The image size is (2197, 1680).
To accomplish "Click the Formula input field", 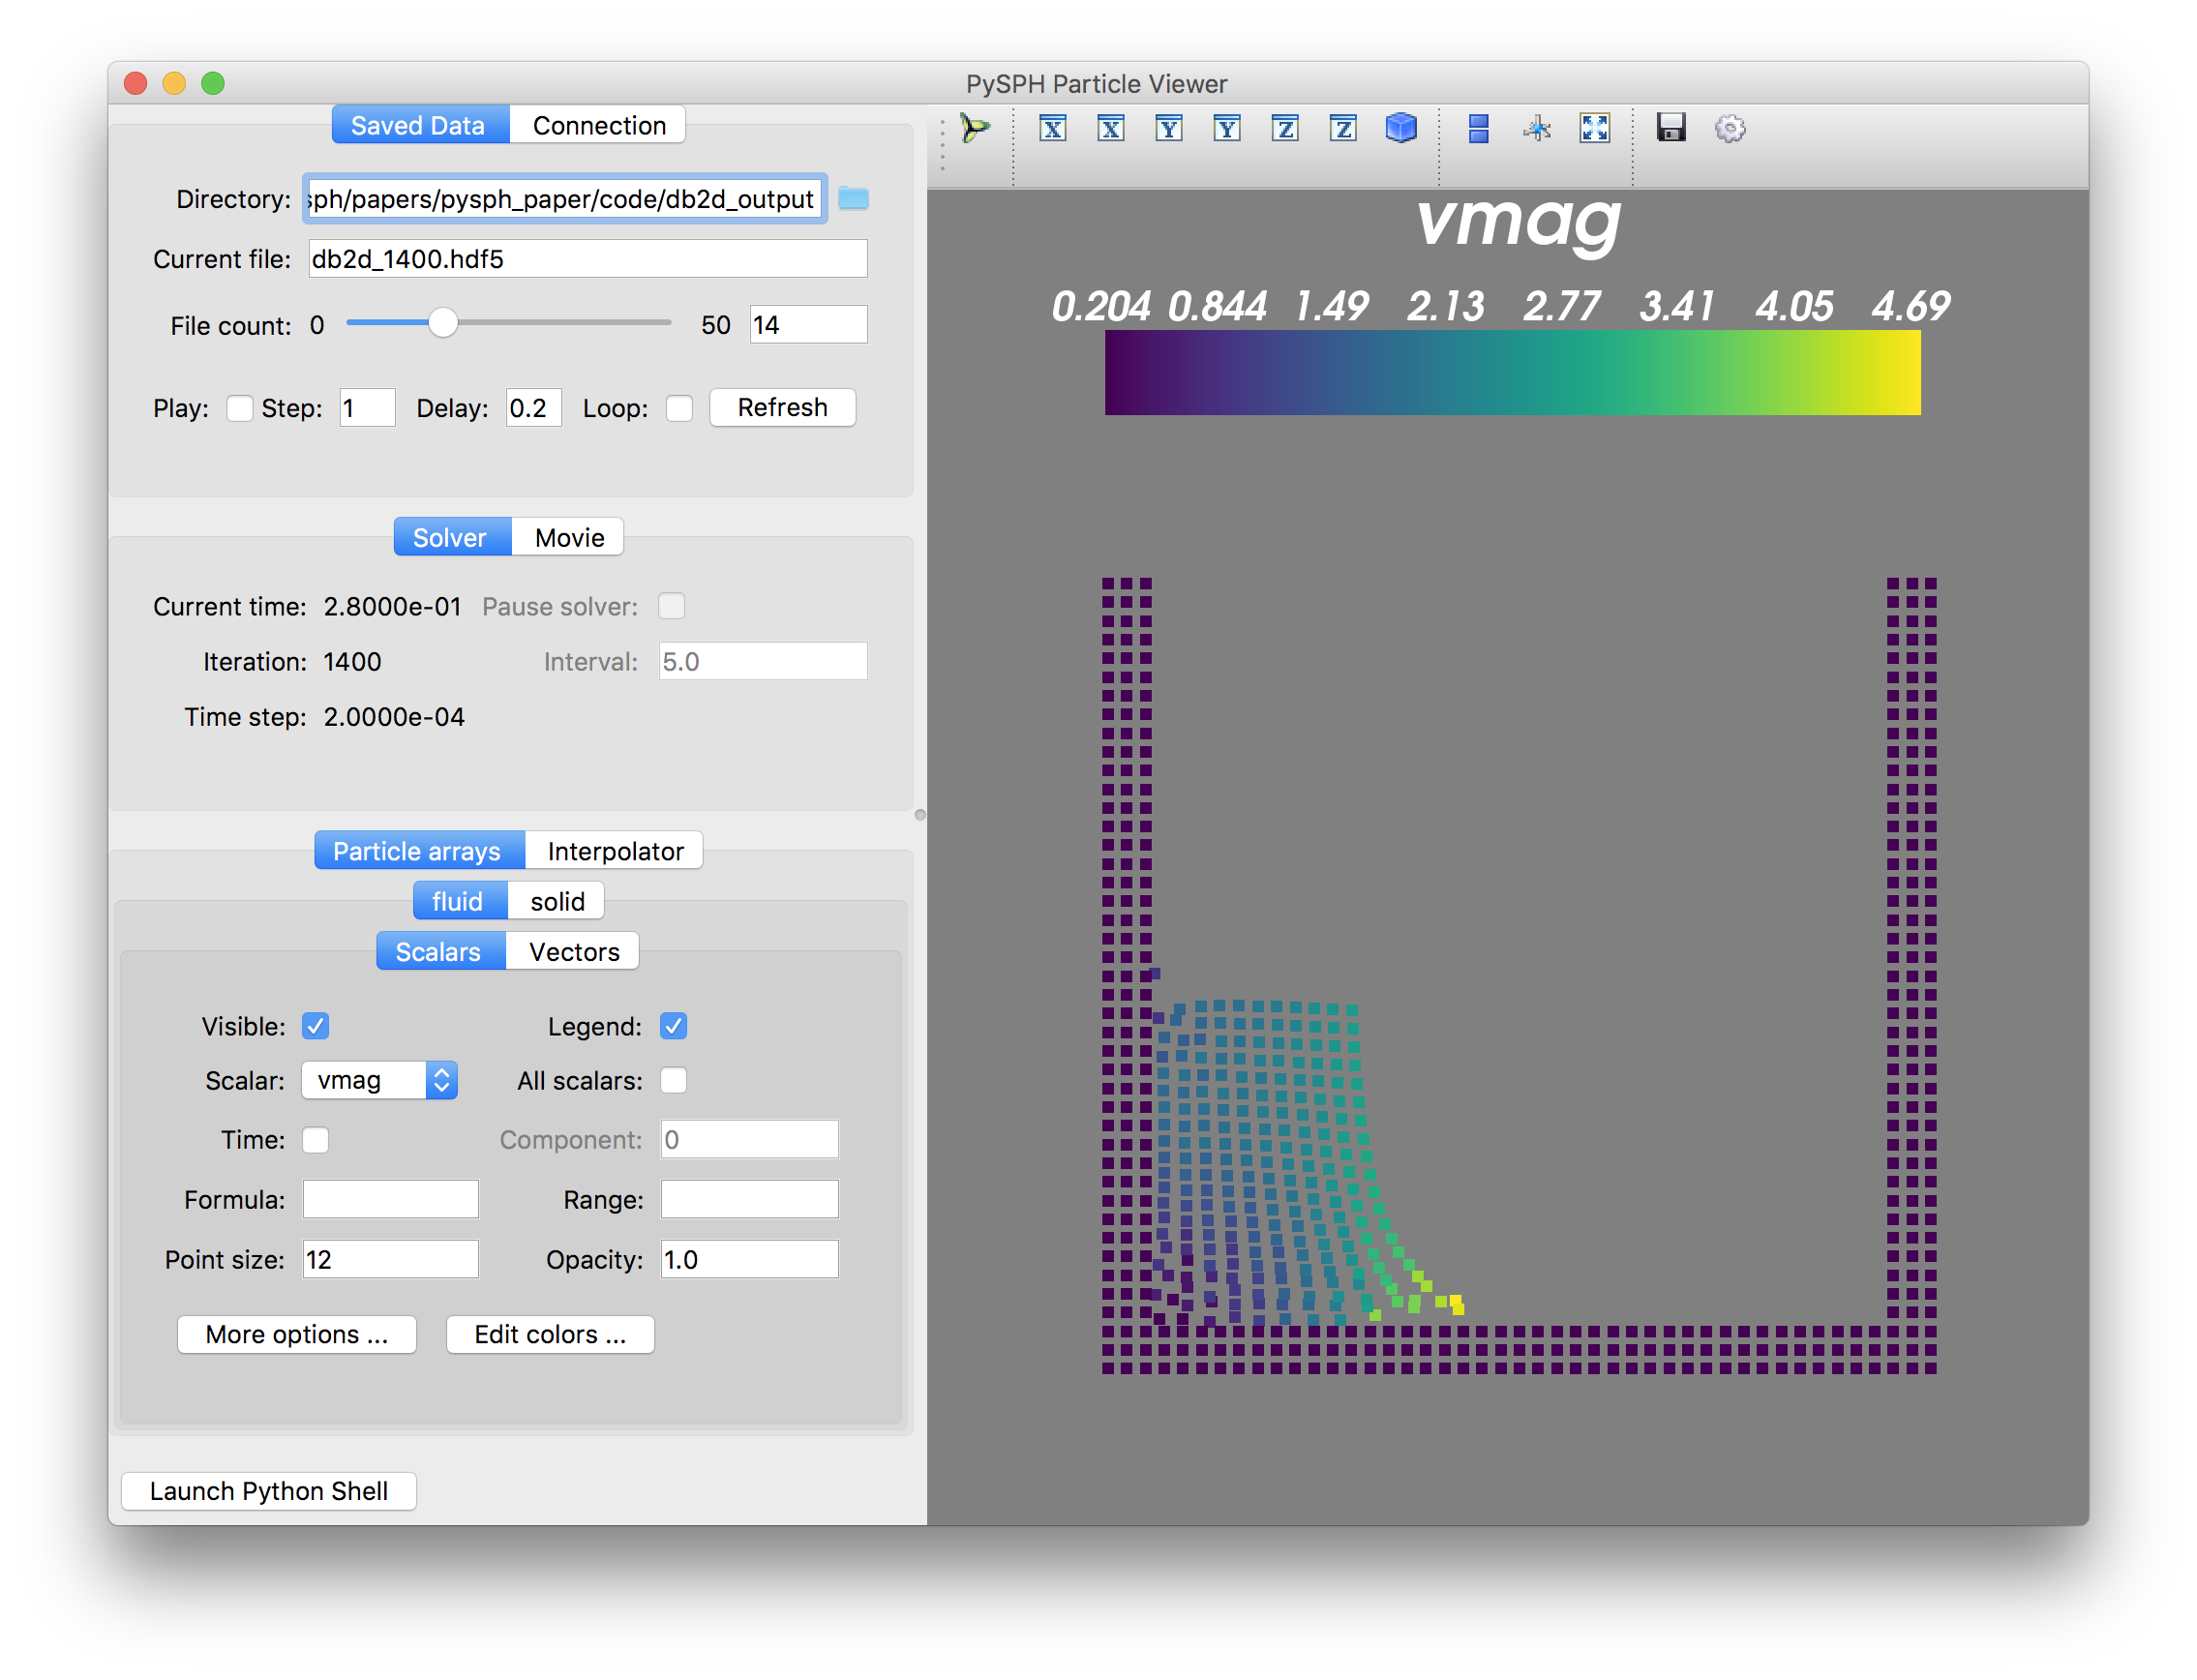I will [x=391, y=1199].
